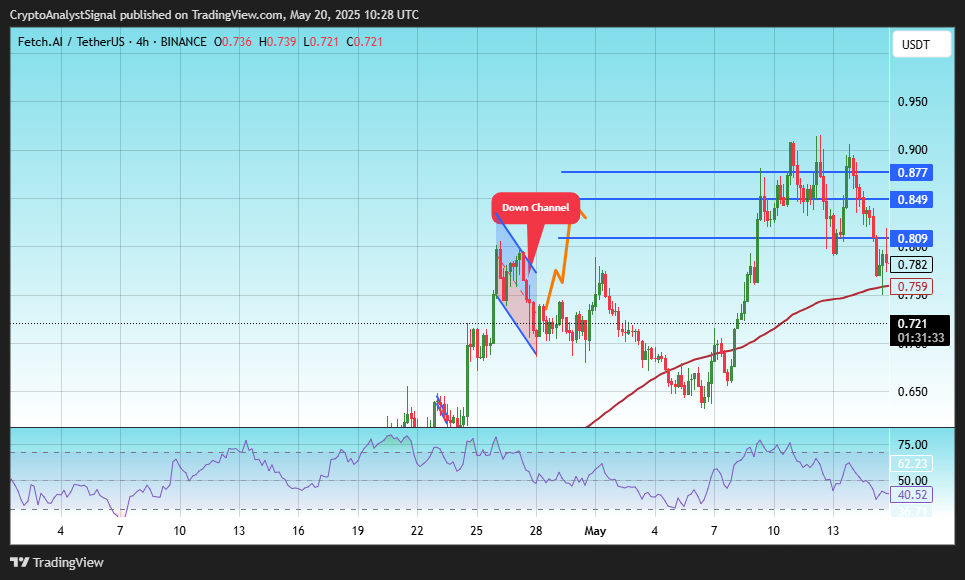
Task: Click the 22 date axis label
Action: (x=417, y=531)
